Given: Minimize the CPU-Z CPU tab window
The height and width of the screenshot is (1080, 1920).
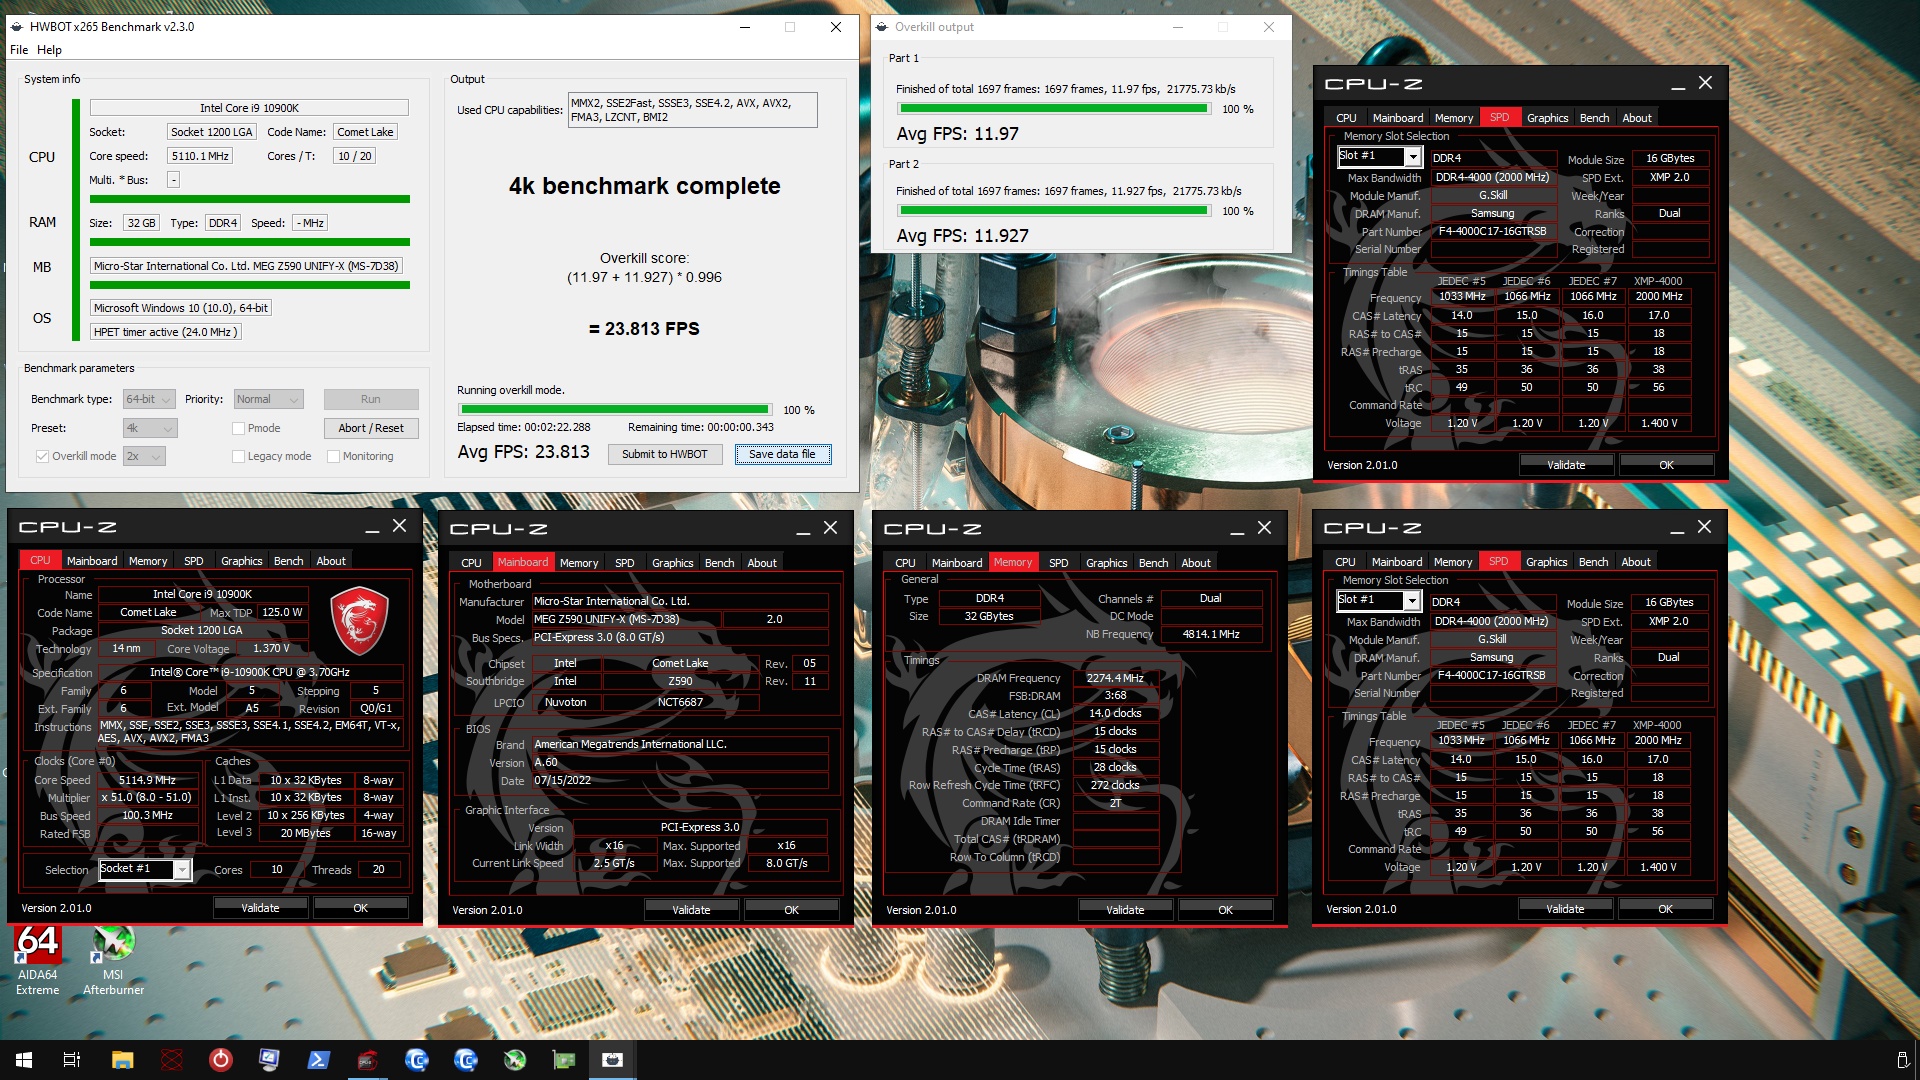Looking at the screenshot, I should tap(372, 527).
